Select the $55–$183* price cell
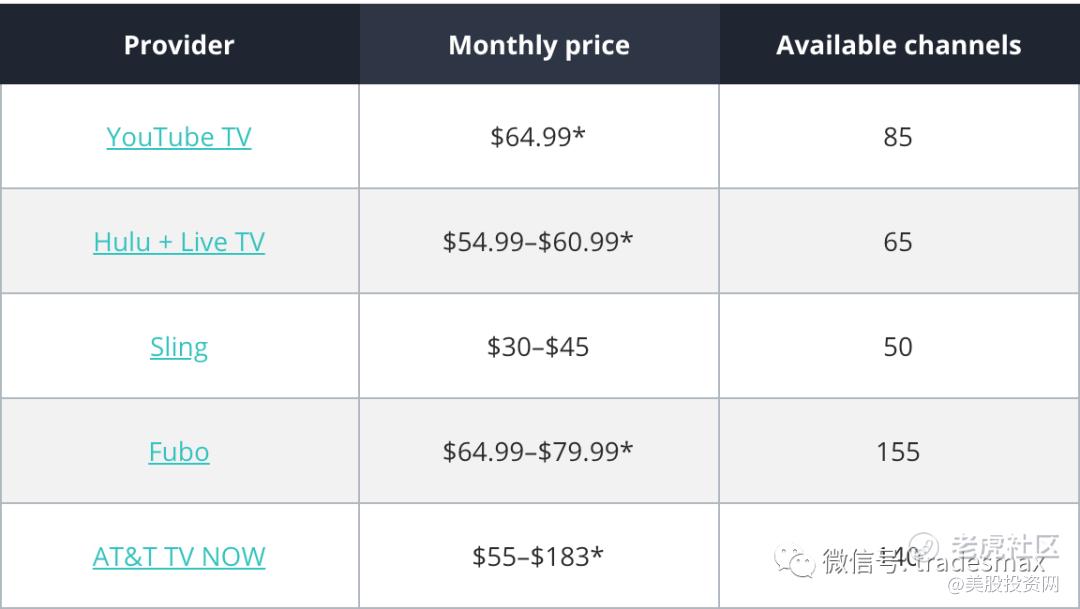Image resolution: width=1080 pixels, height=609 pixels. click(x=538, y=557)
